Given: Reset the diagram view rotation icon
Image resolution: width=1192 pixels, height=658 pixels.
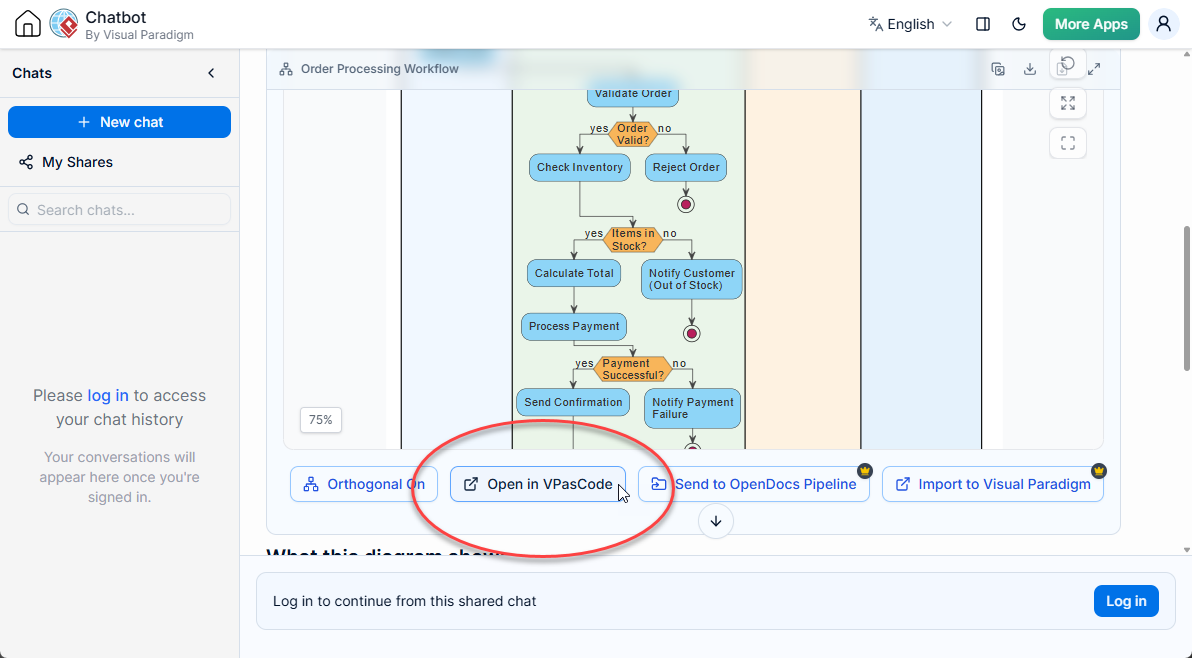Looking at the screenshot, I should click(1068, 63).
